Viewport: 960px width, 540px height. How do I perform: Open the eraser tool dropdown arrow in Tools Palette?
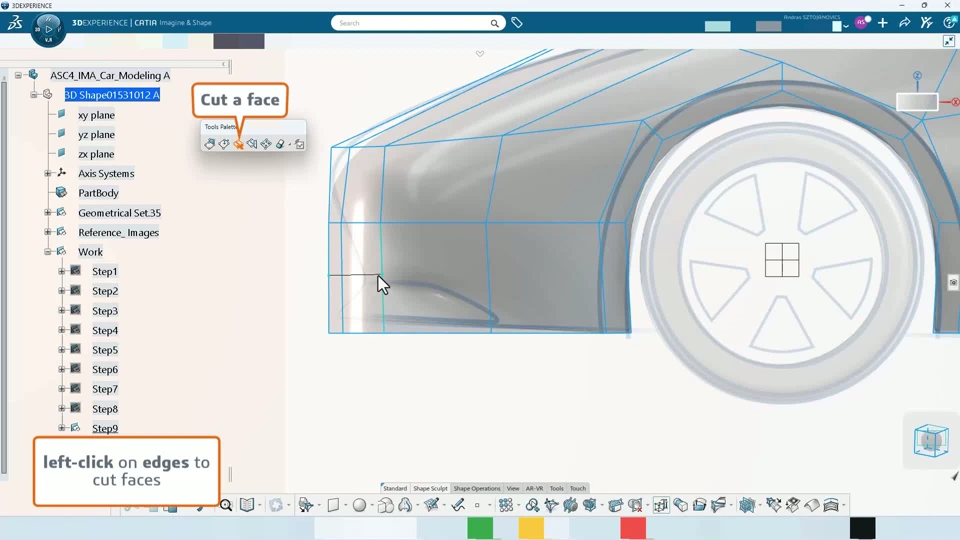(x=290, y=144)
